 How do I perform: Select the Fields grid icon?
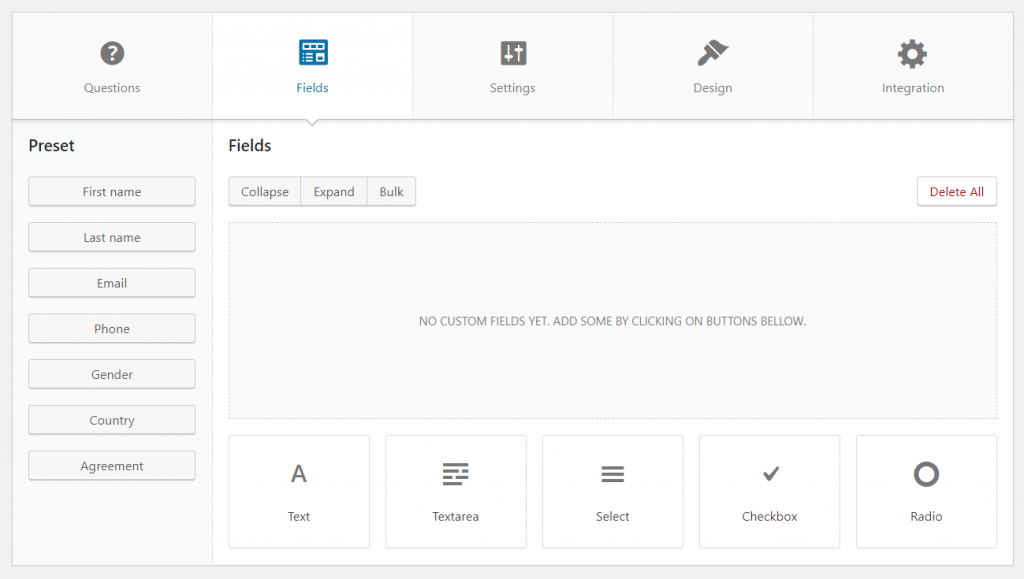click(312, 52)
